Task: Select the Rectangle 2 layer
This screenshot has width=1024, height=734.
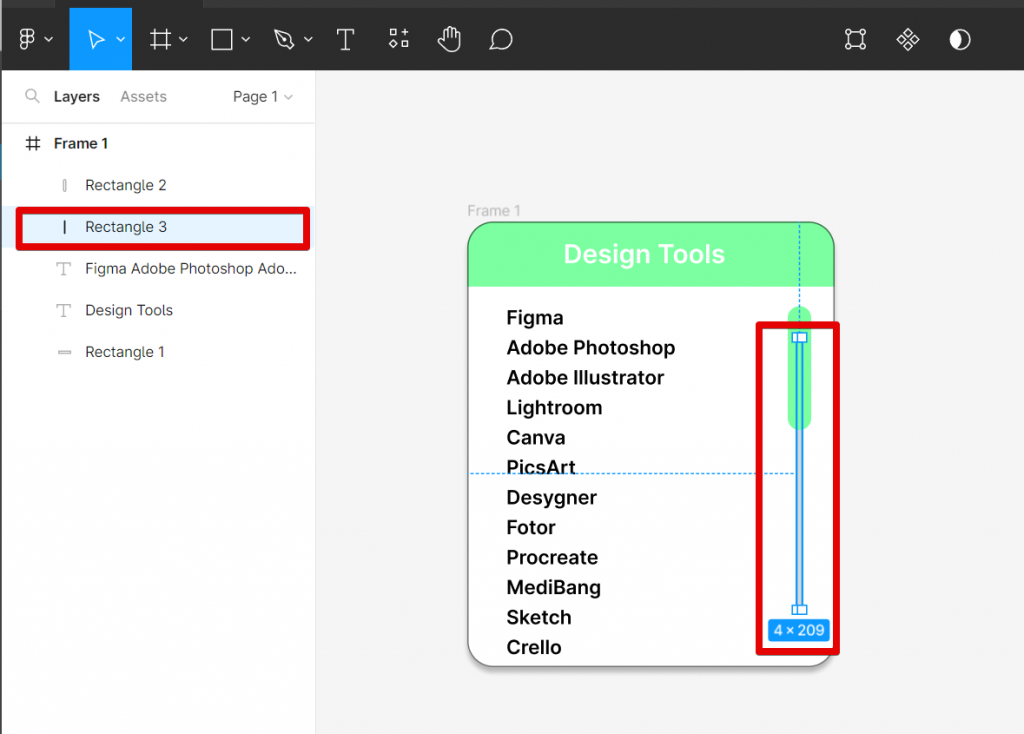Action: (126, 185)
